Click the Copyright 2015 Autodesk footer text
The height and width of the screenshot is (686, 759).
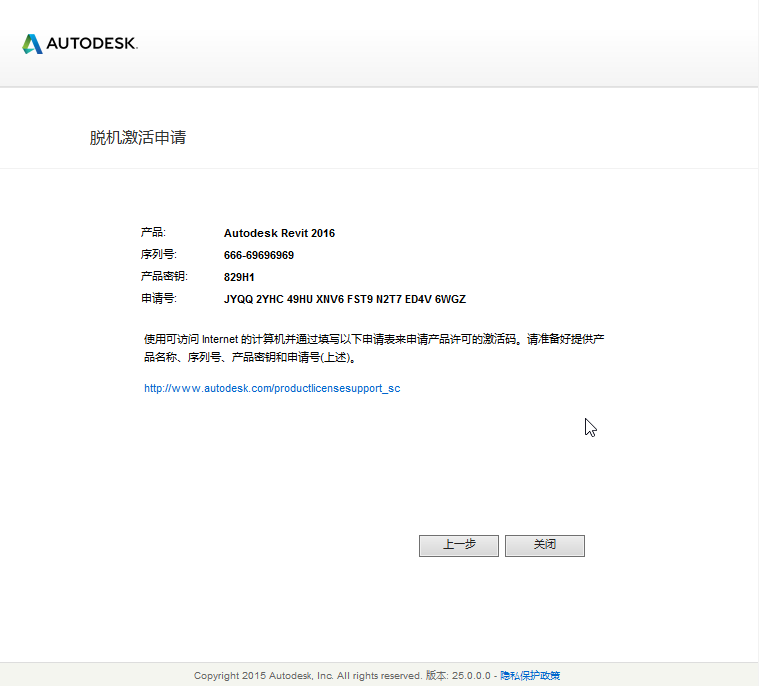[308, 675]
